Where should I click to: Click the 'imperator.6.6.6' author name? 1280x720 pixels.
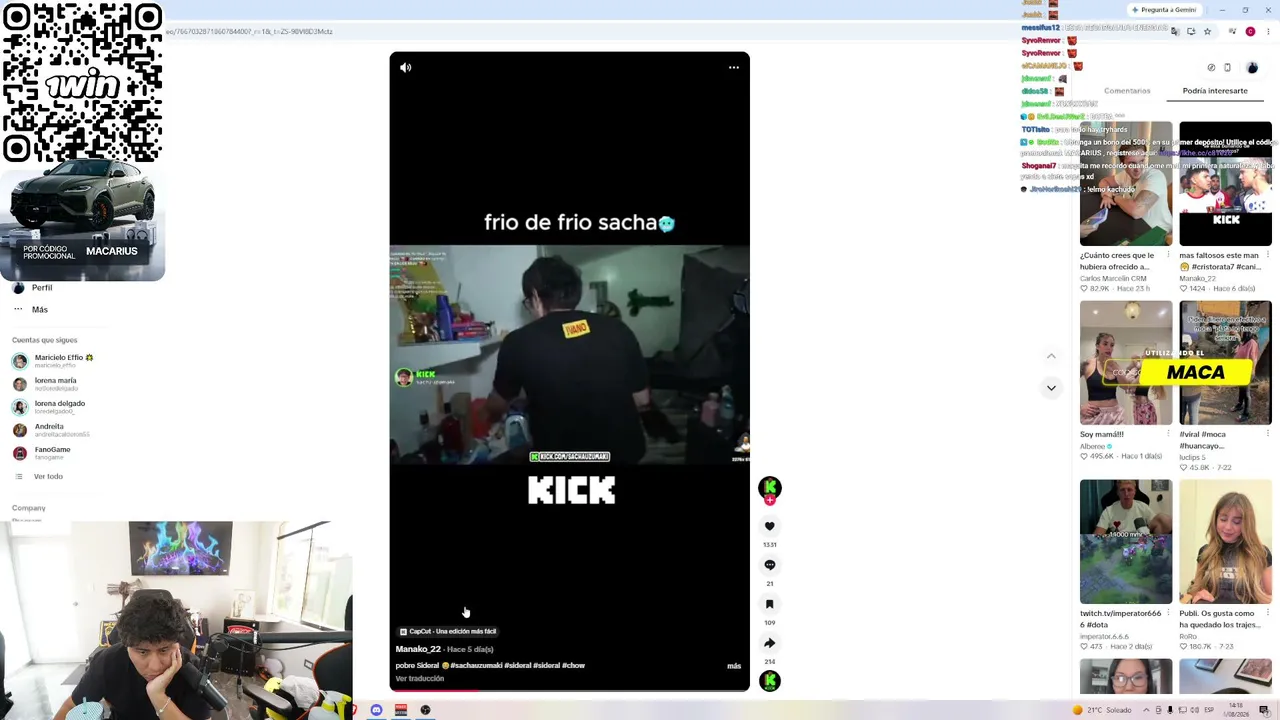[x=1104, y=636]
